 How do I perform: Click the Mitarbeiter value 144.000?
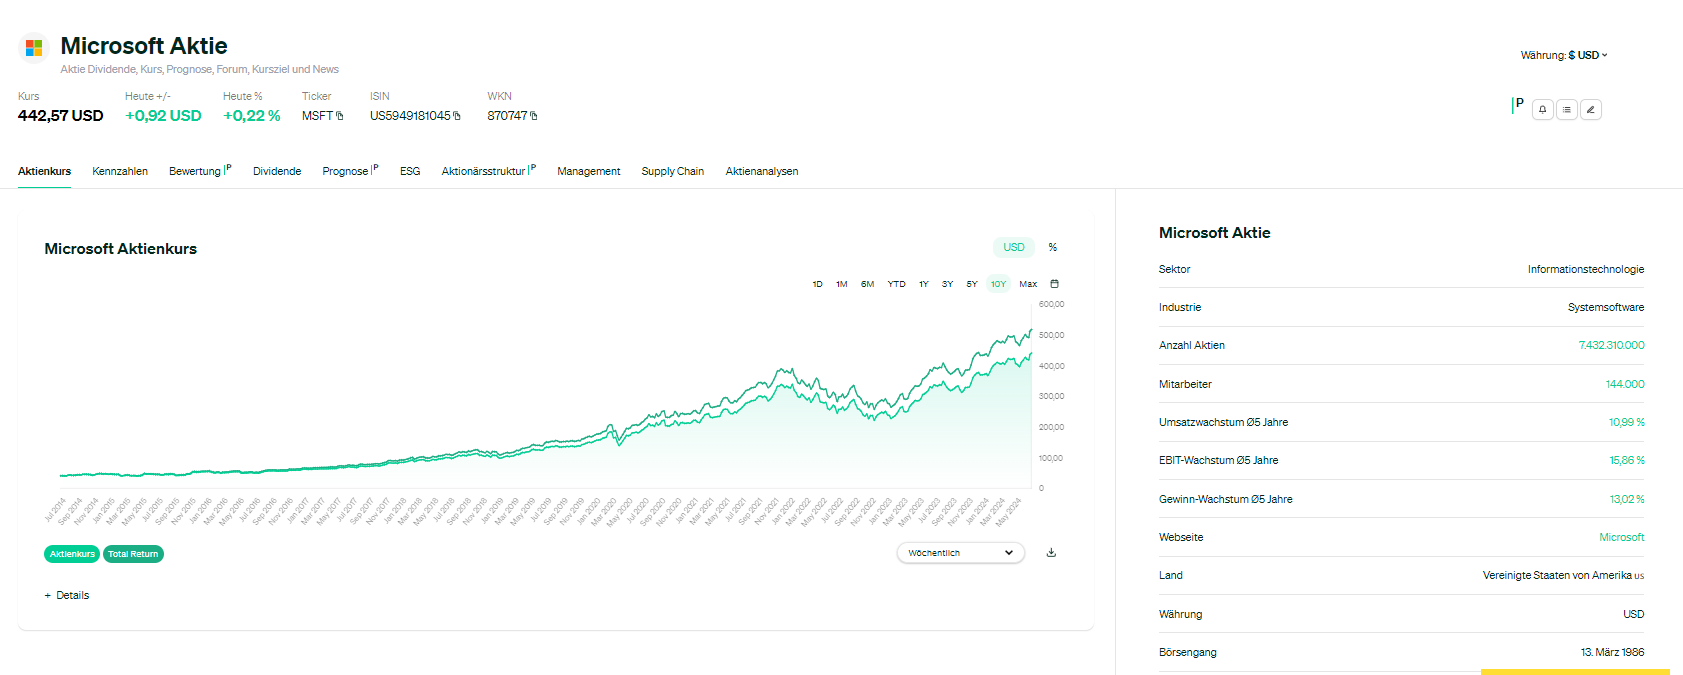[1625, 384]
